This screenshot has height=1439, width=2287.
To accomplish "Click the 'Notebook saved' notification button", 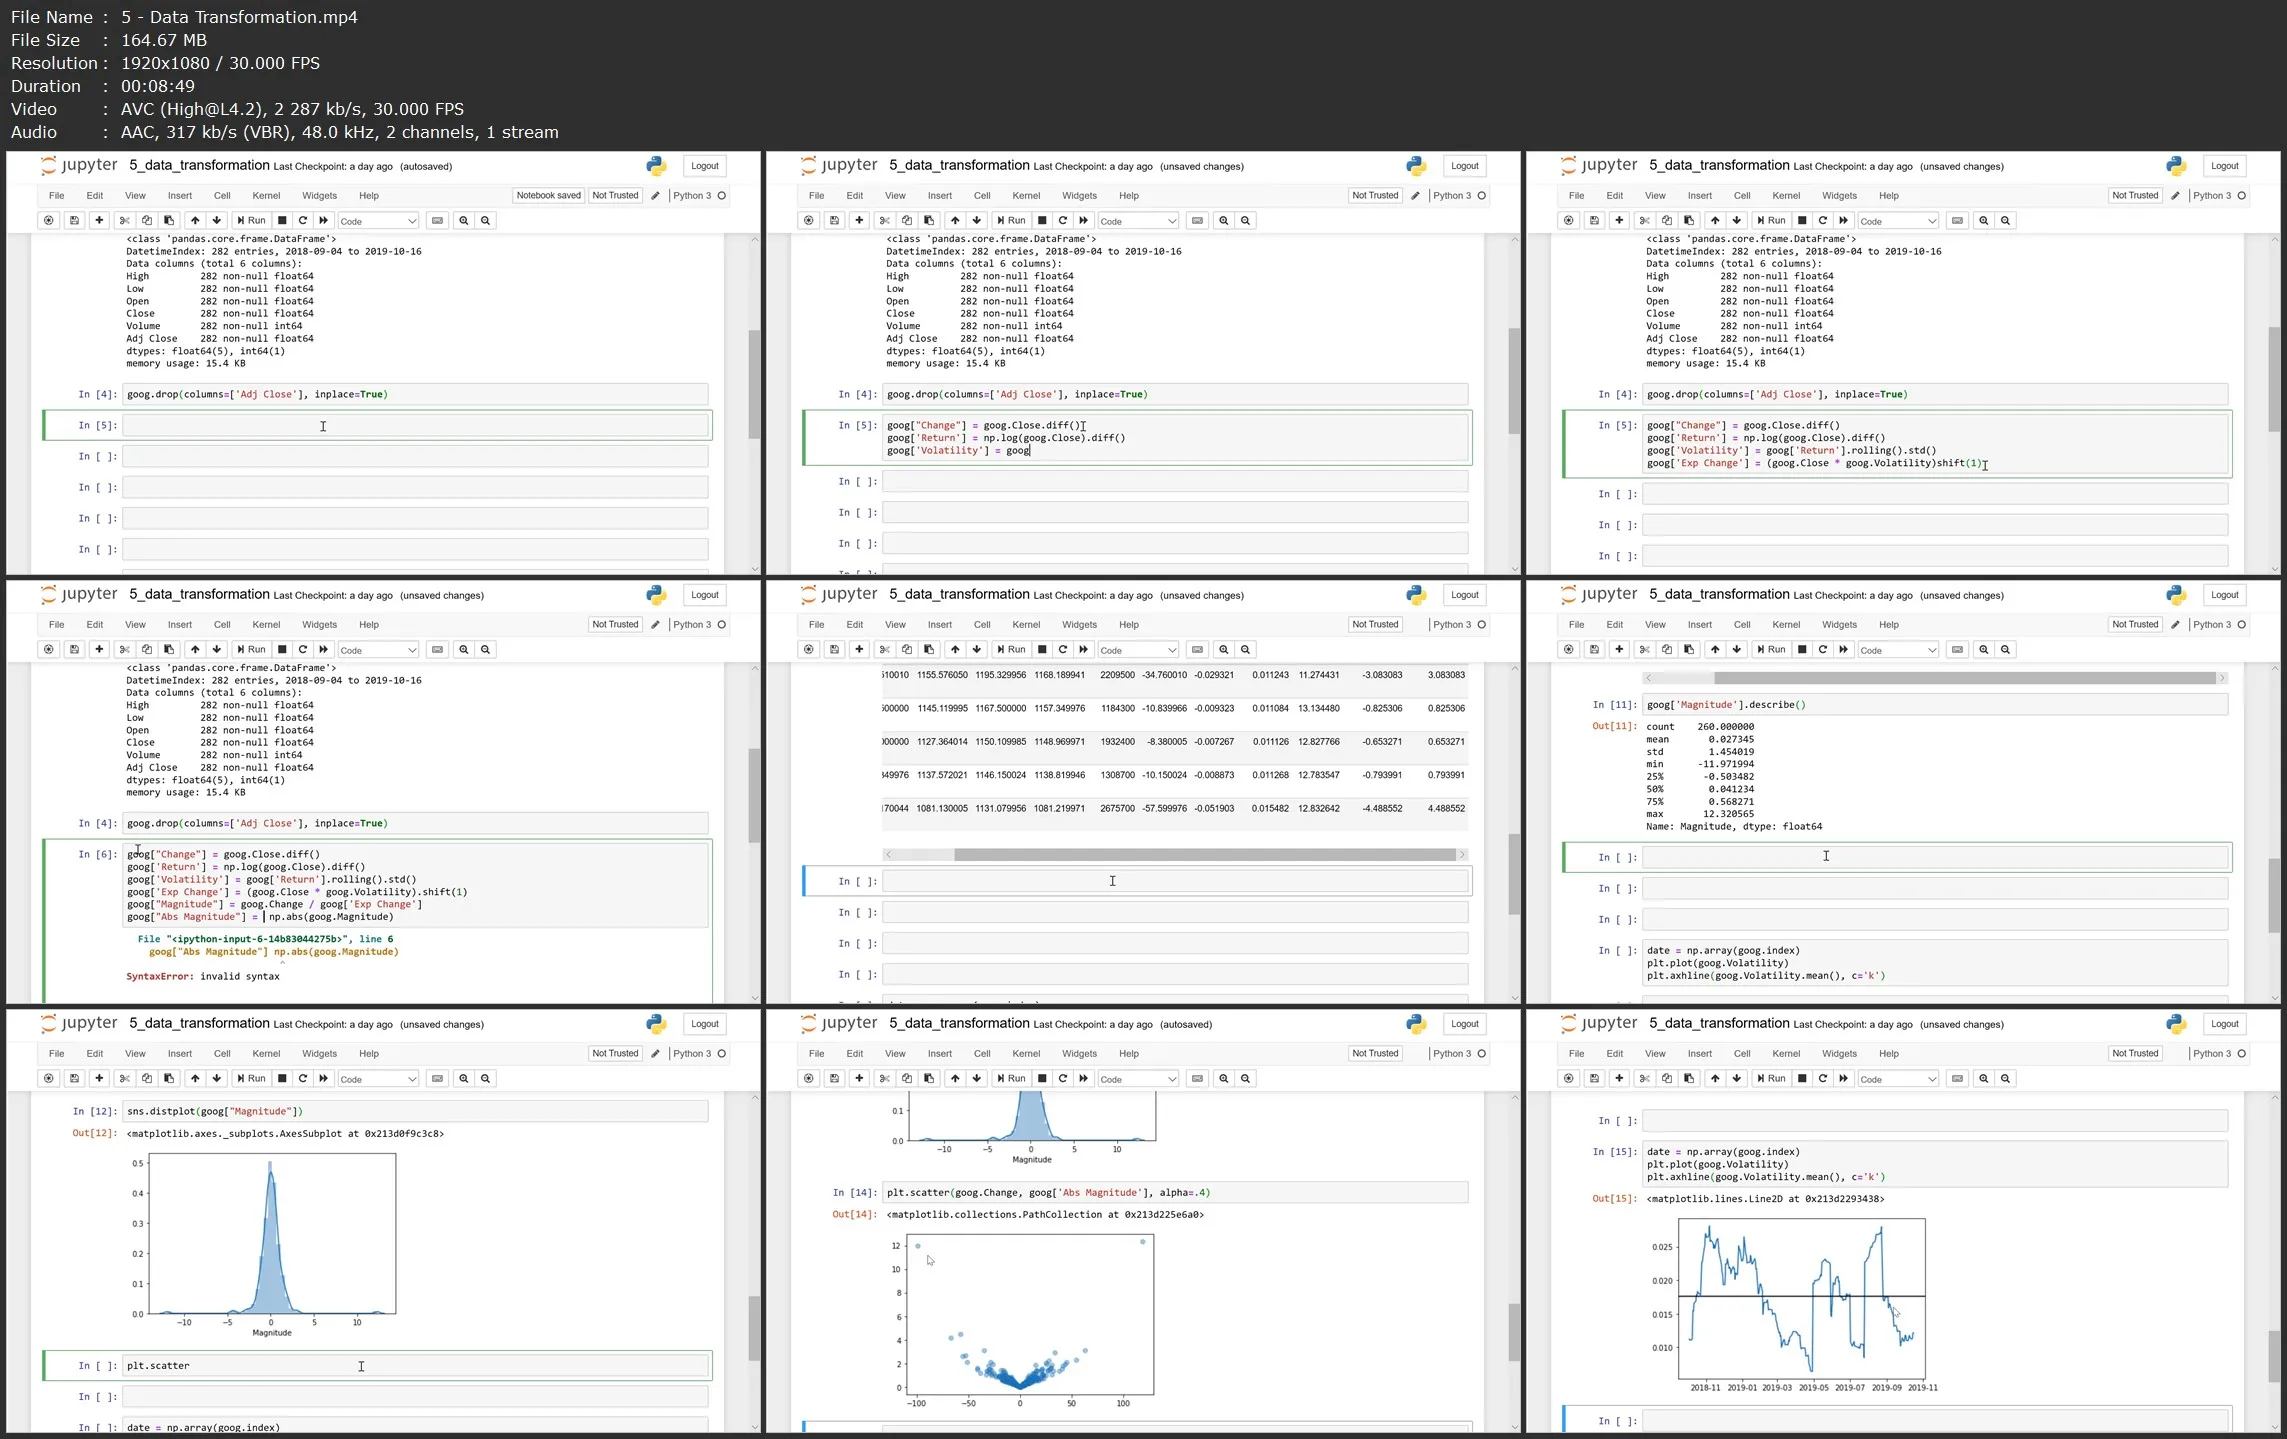I will [x=548, y=196].
